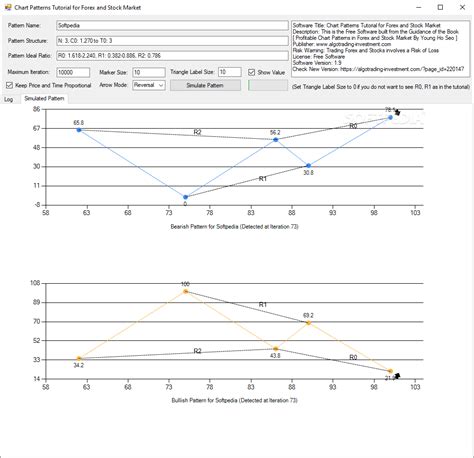The width and height of the screenshot is (474, 458).
Task: Click the Set Triangle Label Size hint text
Action: (x=381, y=87)
